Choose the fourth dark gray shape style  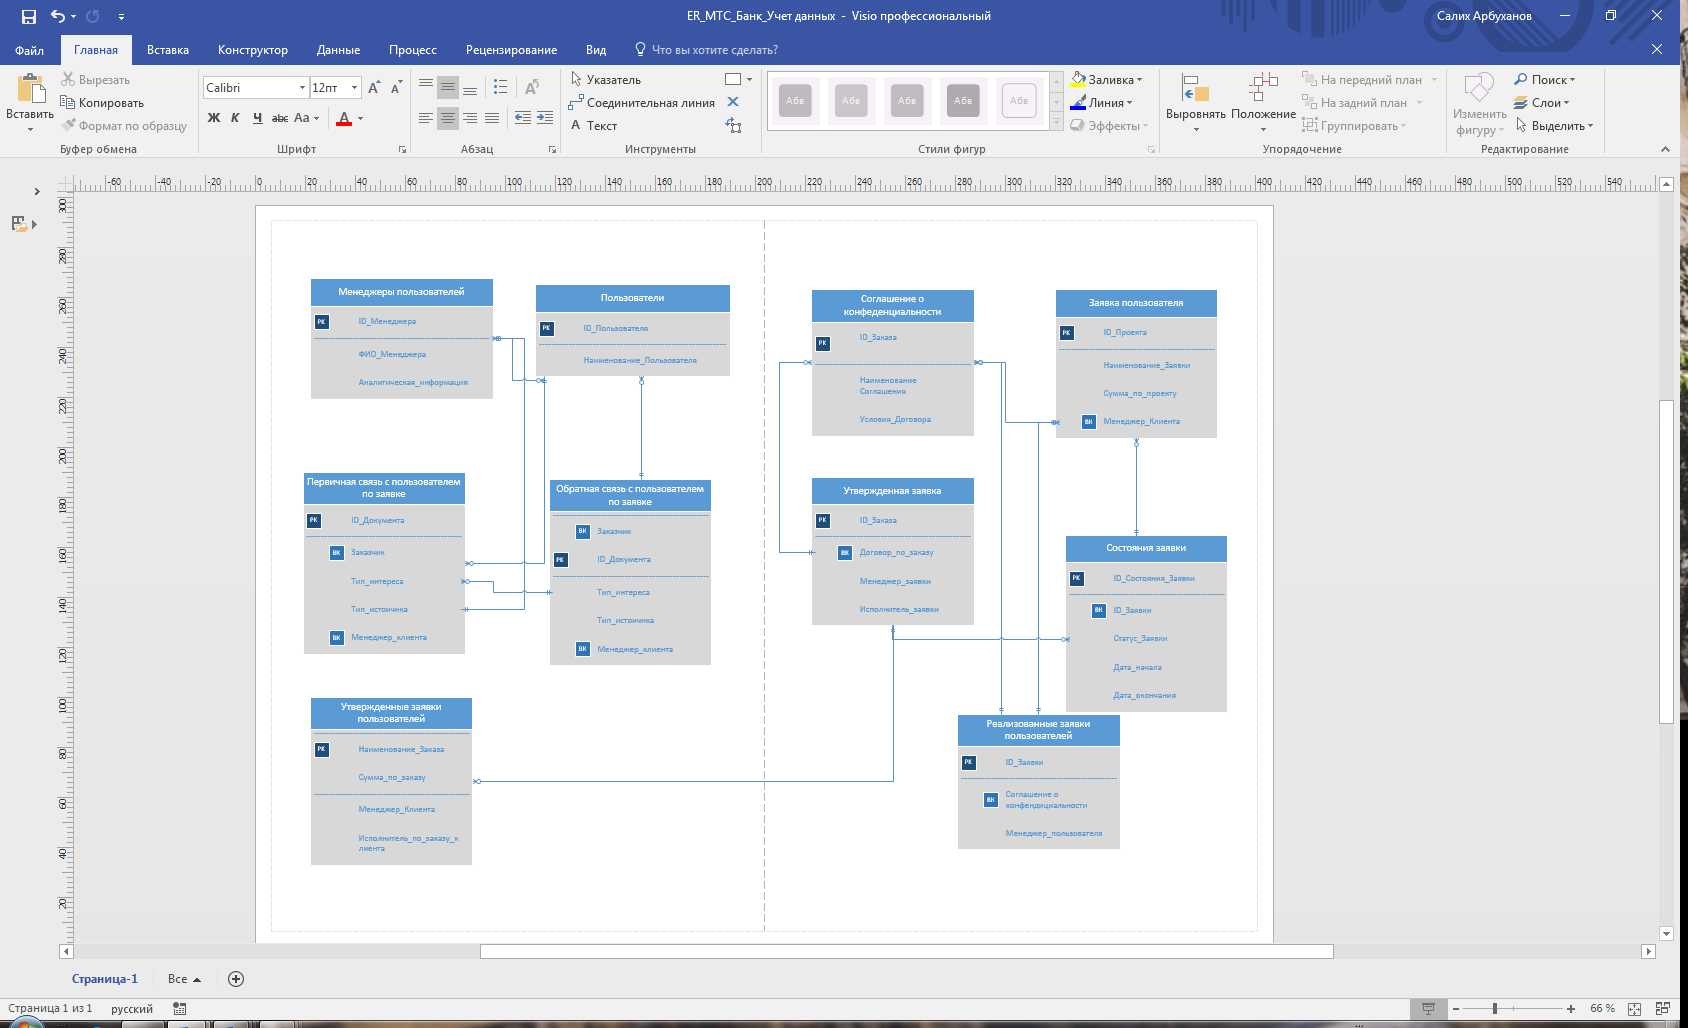click(963, 100)
